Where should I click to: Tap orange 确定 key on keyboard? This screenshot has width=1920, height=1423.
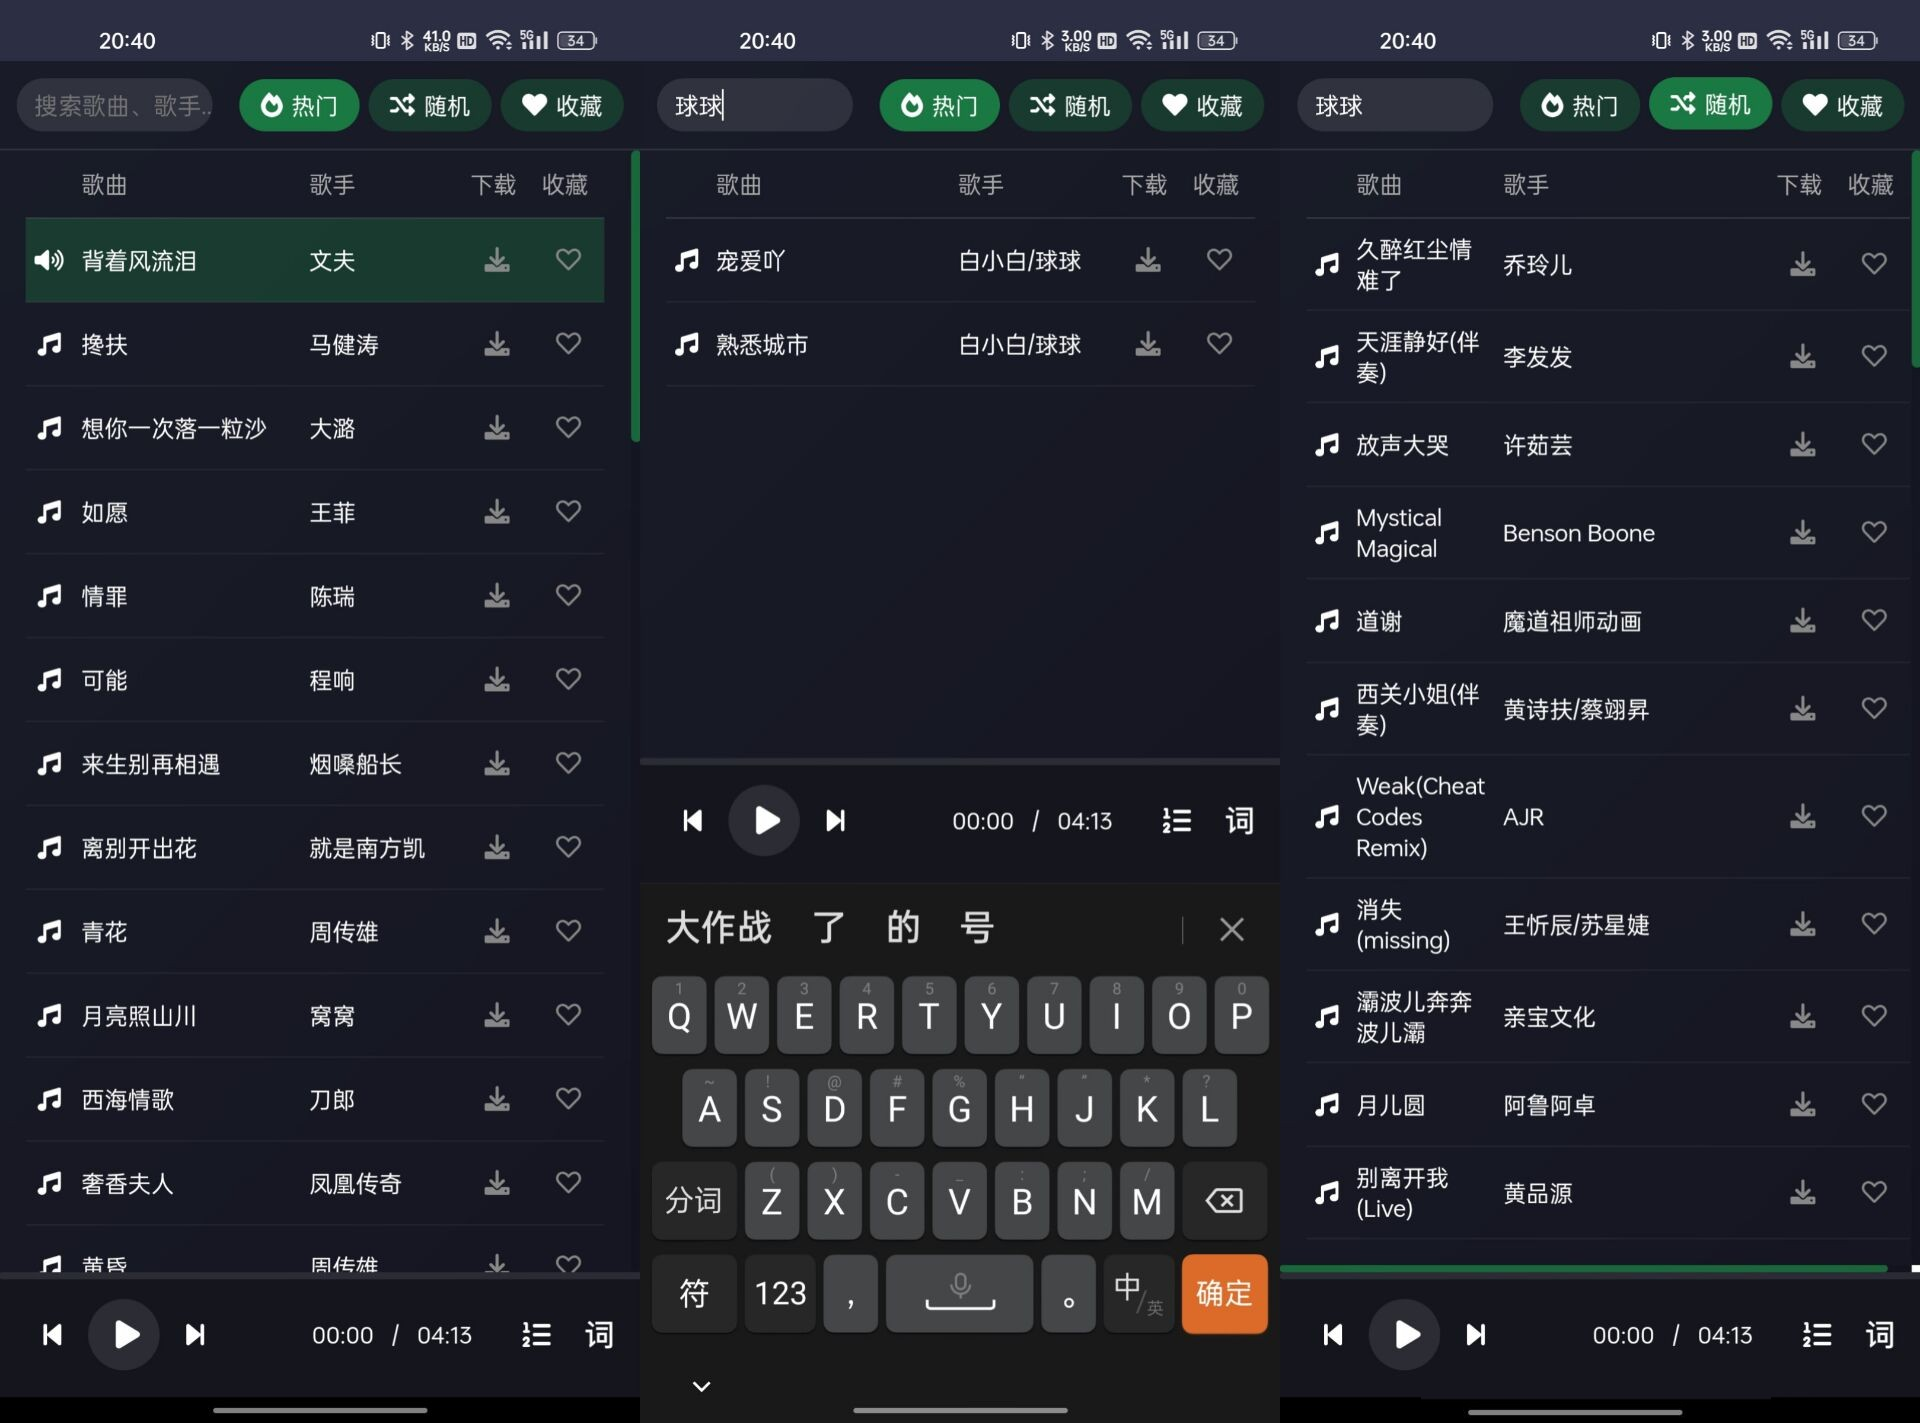point(1223,1293)
